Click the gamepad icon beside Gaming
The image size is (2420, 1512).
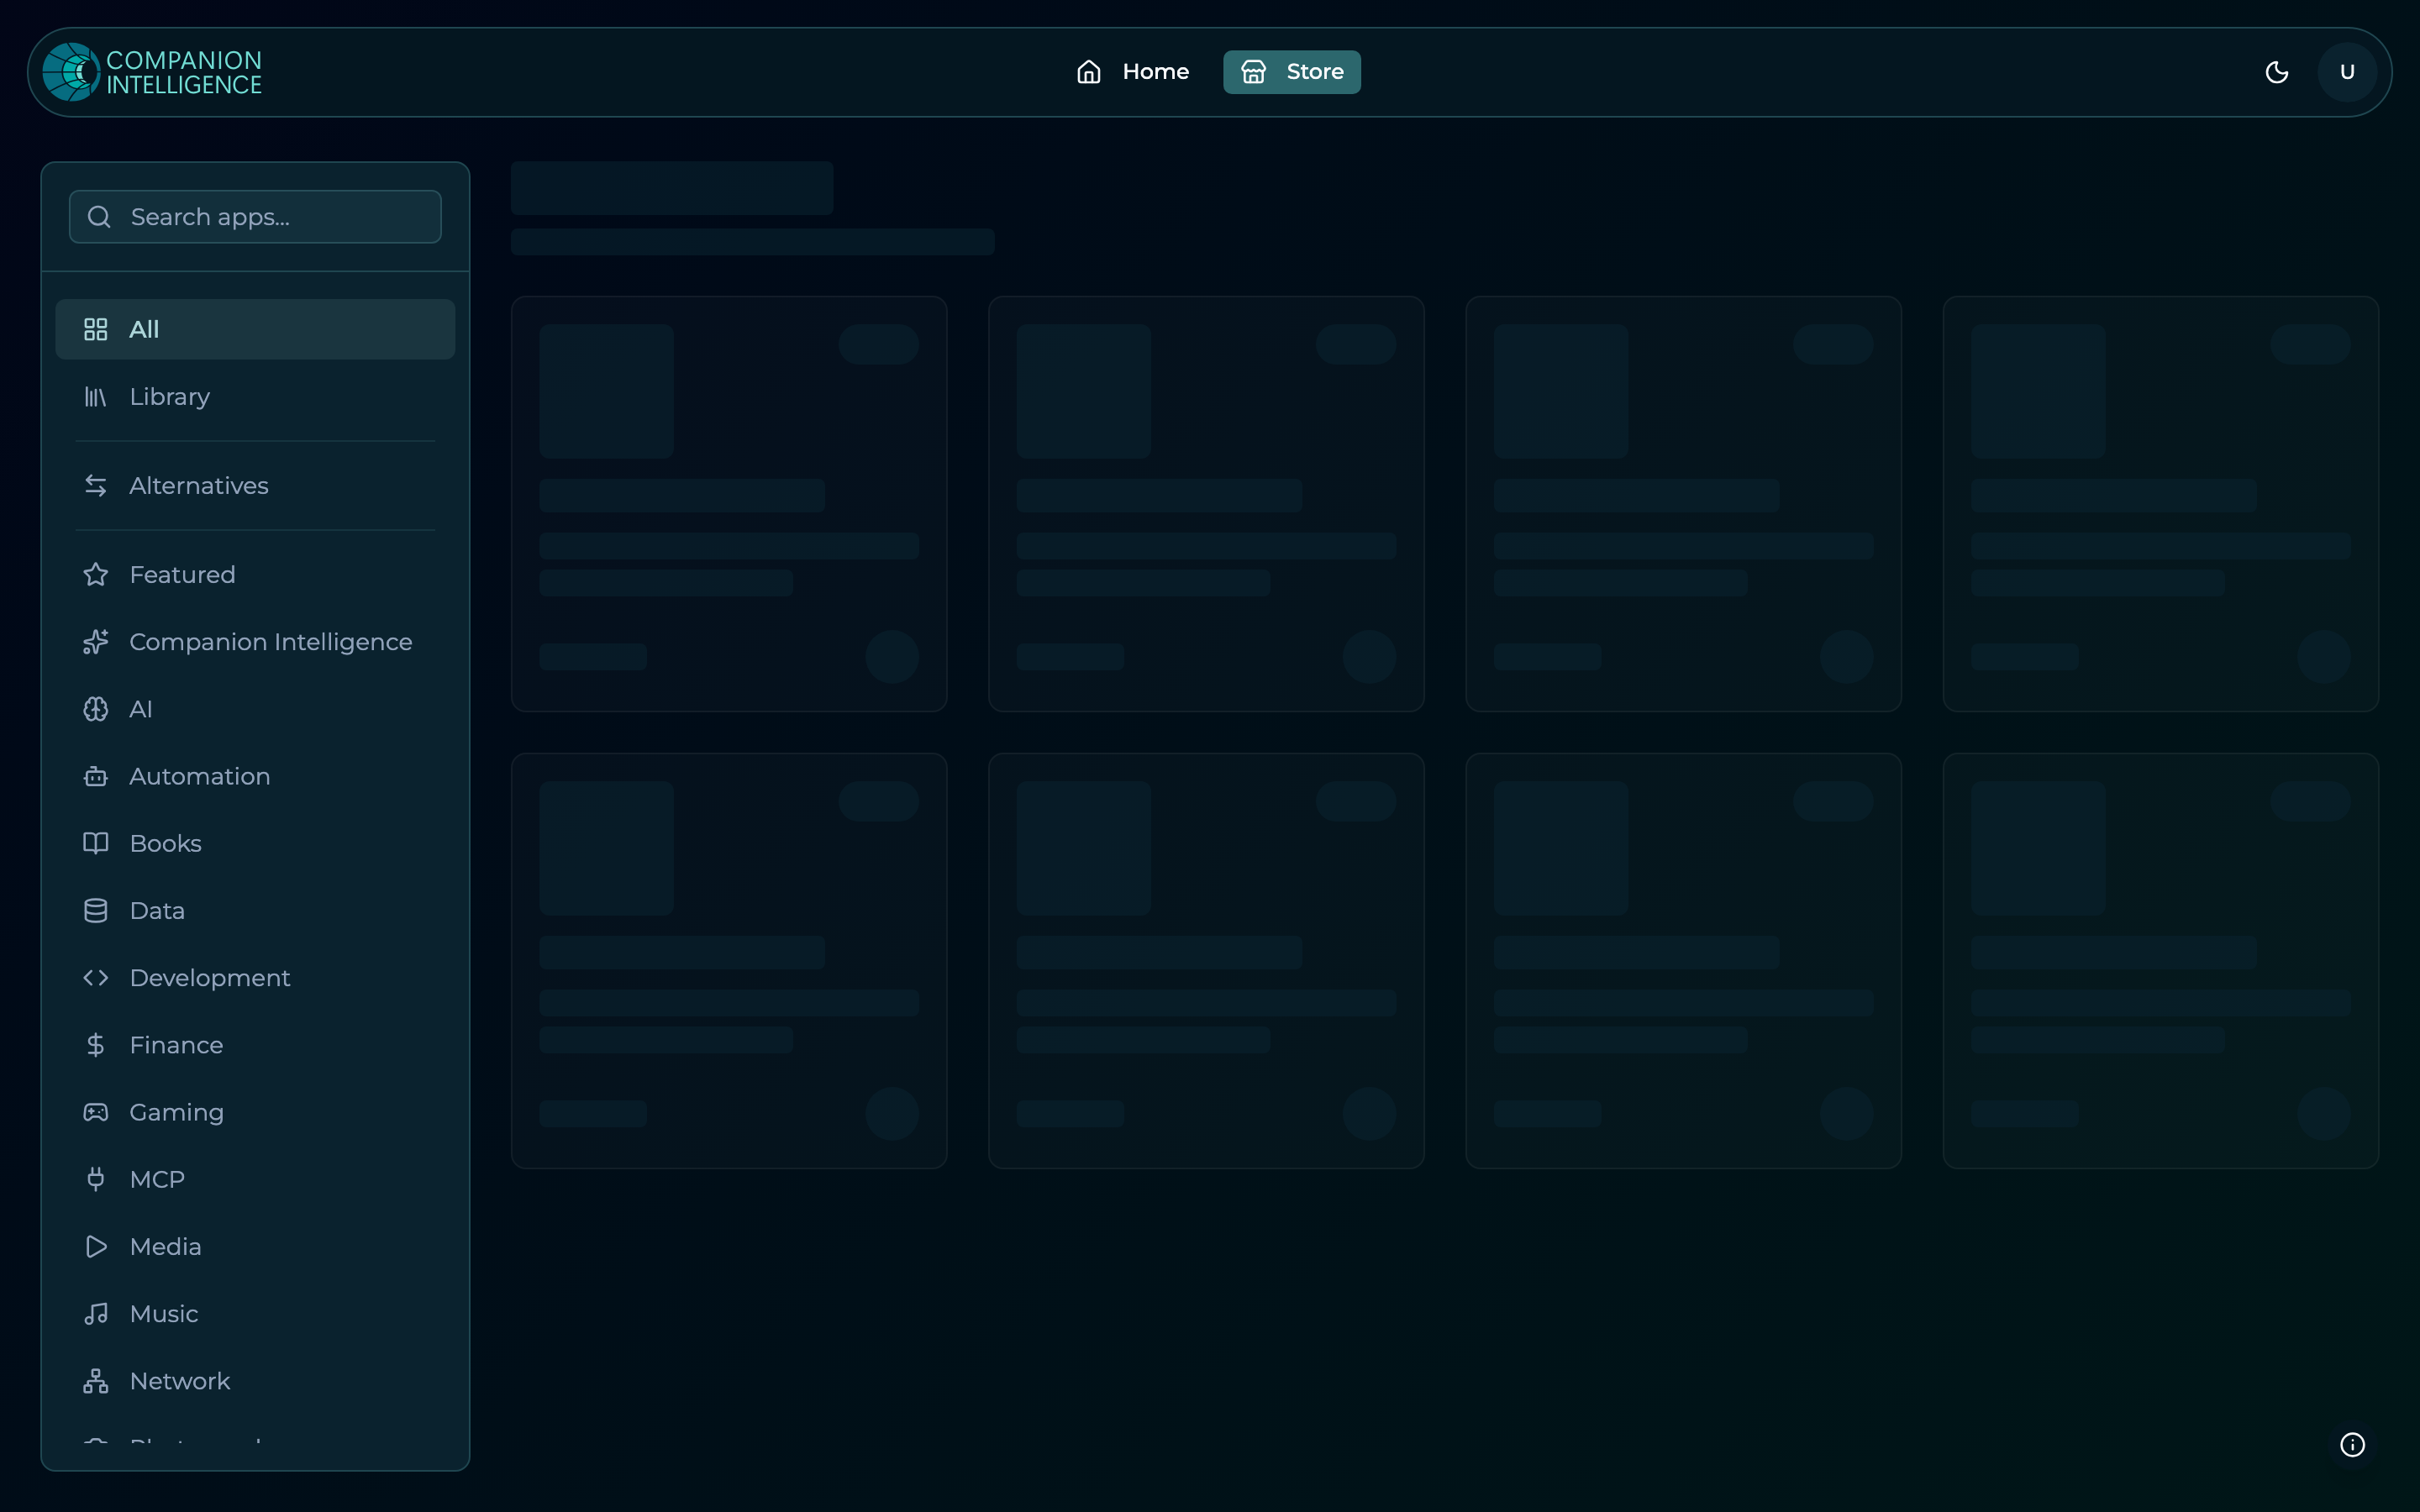pyautogui.click(x=96, y=1112)
